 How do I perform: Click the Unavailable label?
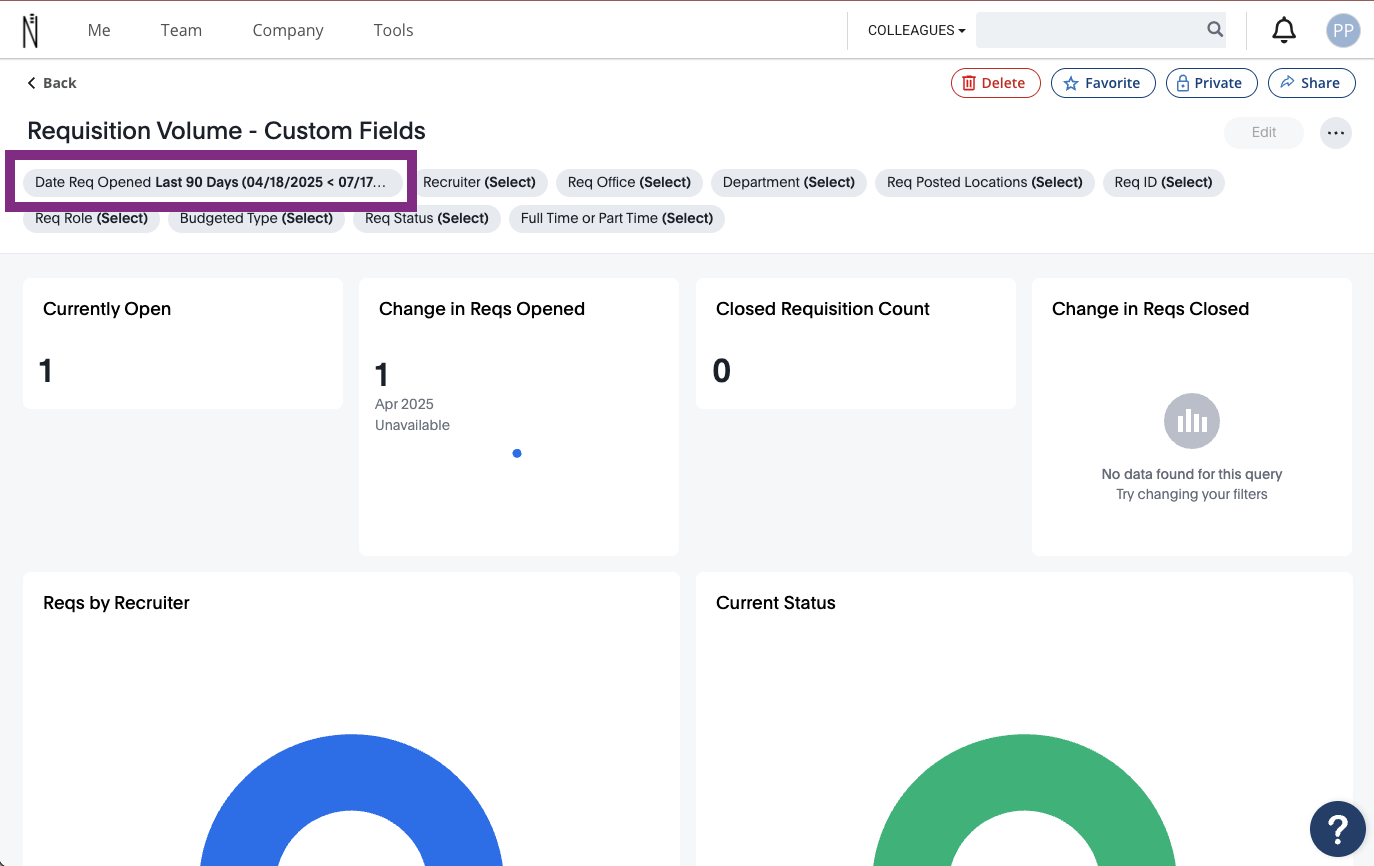tap(412, 425)
